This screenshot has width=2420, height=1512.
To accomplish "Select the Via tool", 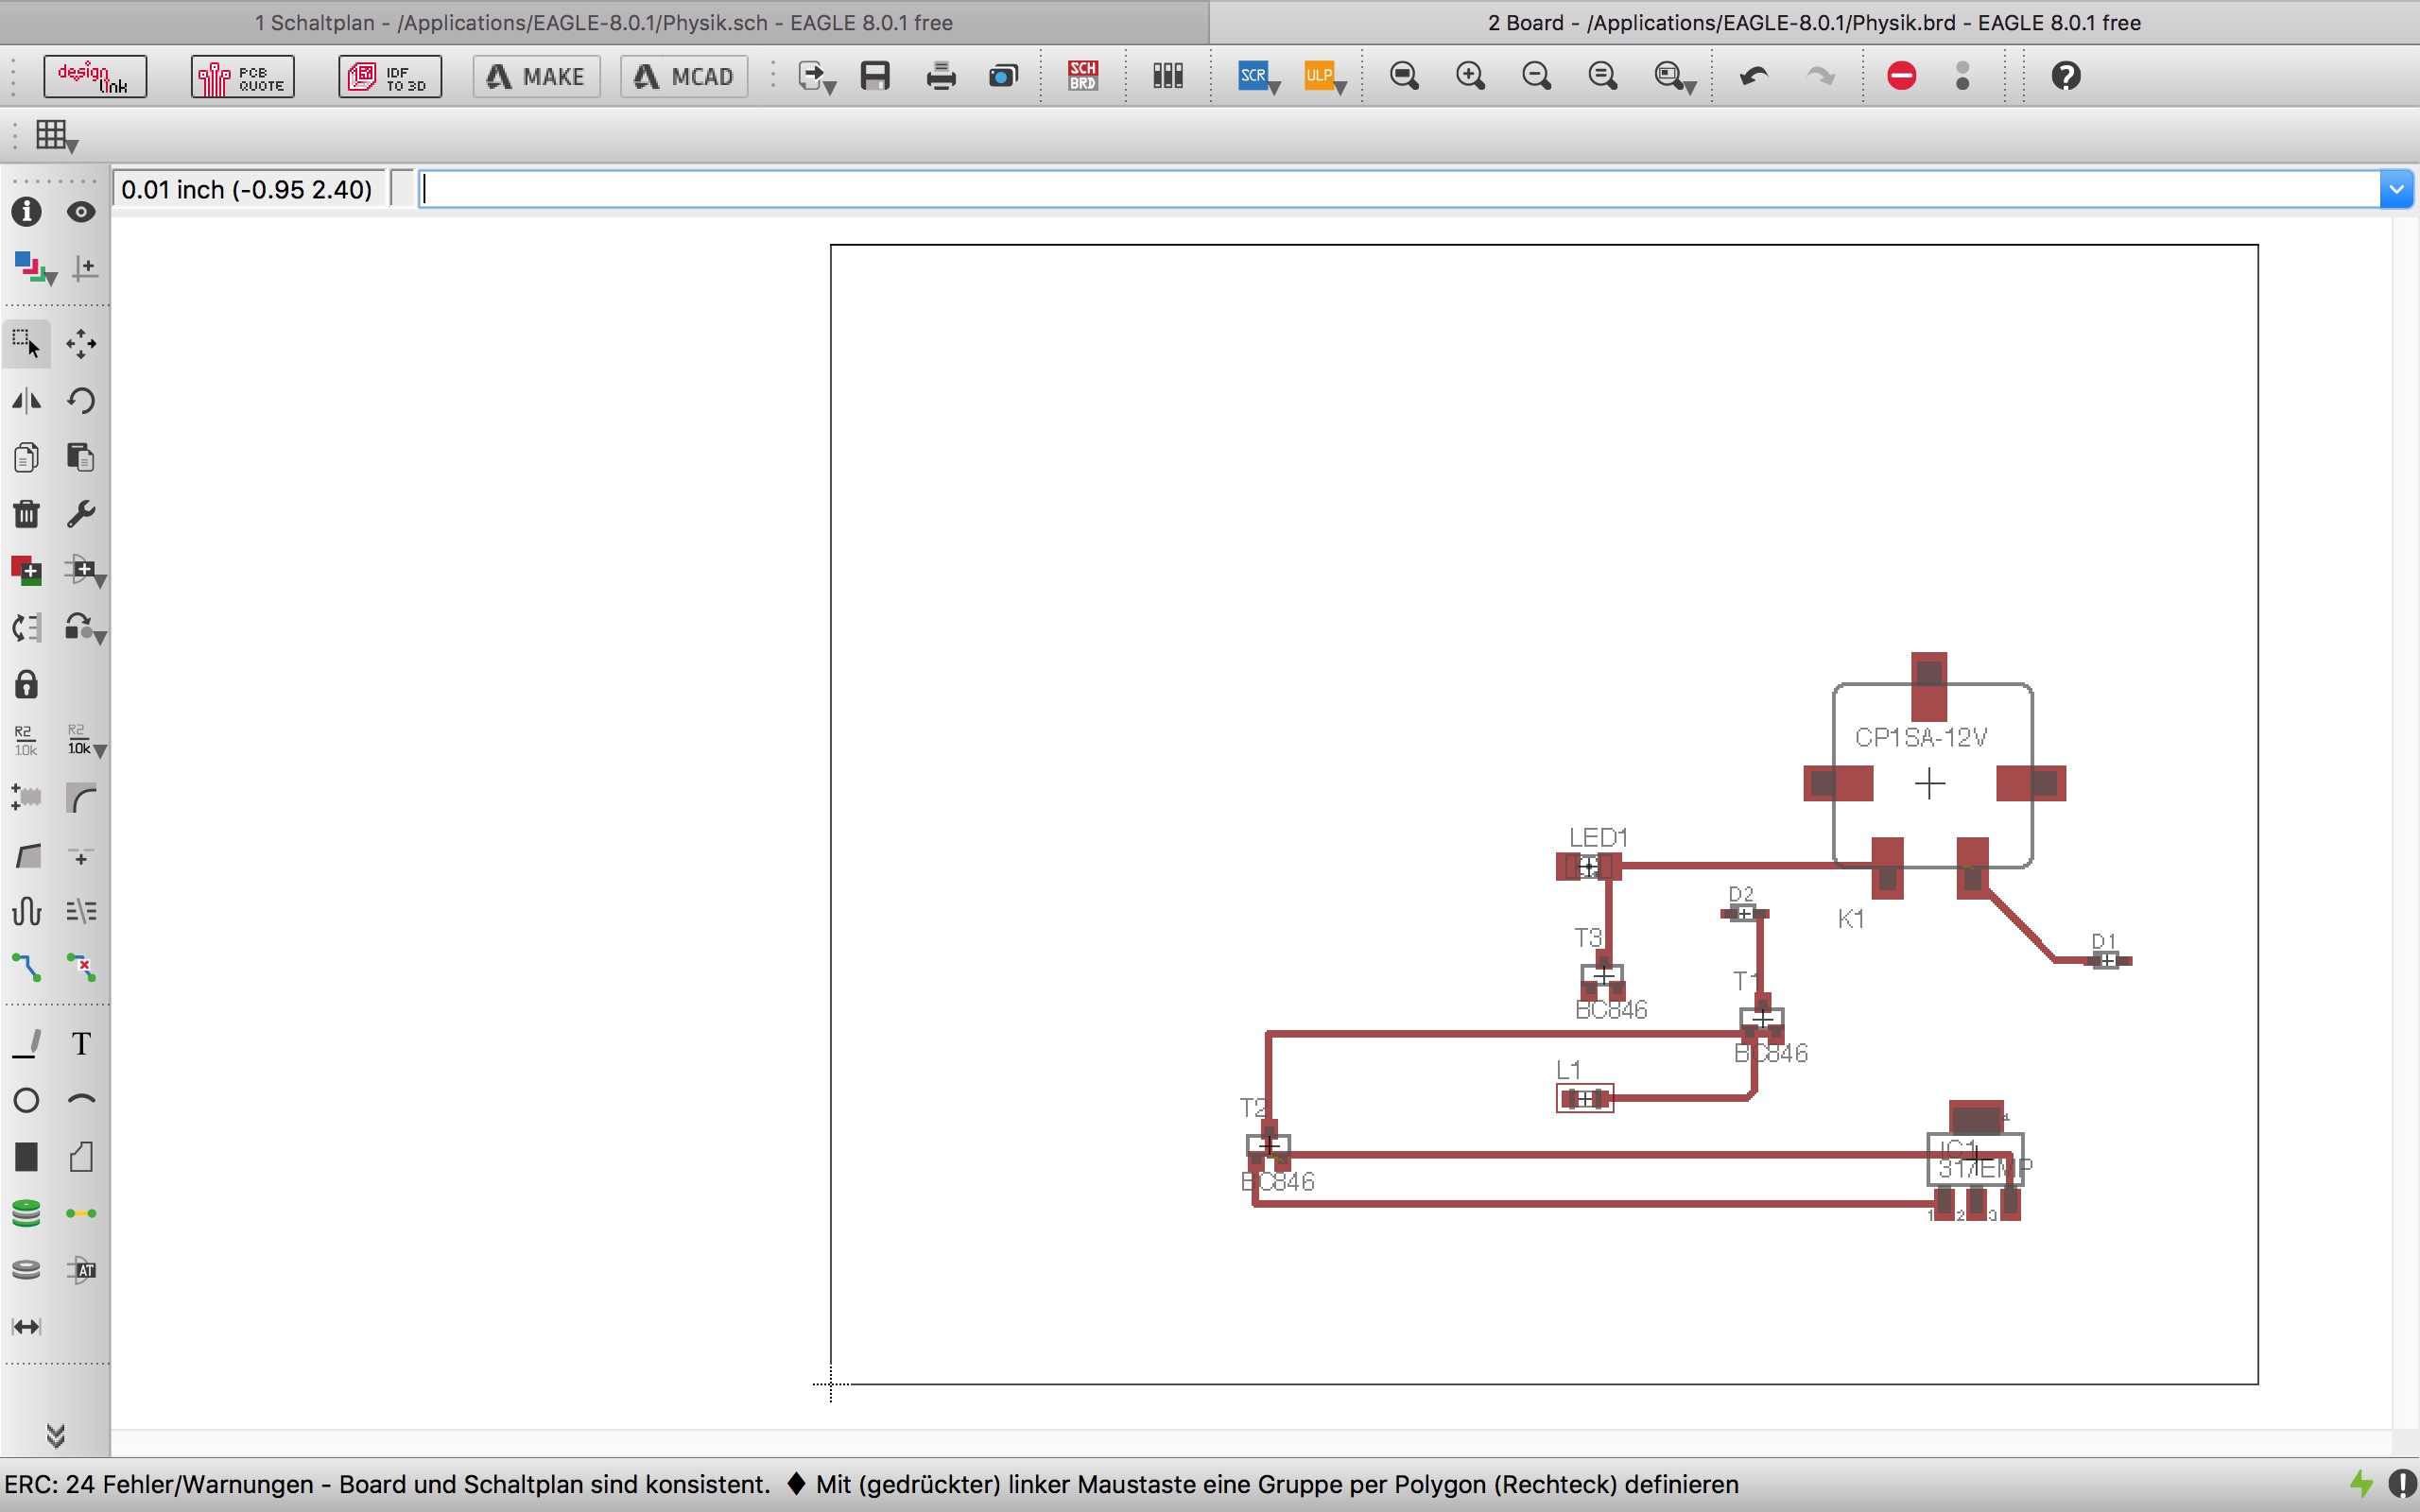I will click(26, 1214).
